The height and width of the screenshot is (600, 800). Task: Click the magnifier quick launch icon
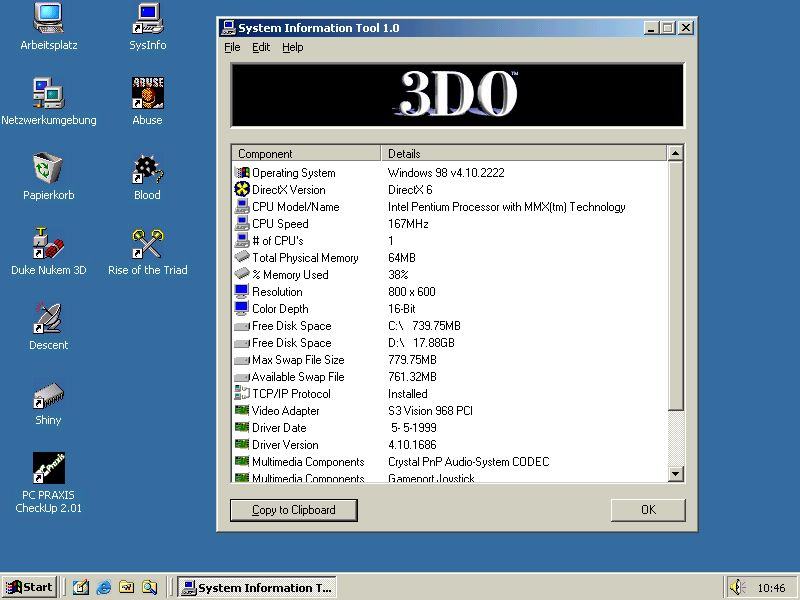149,587
